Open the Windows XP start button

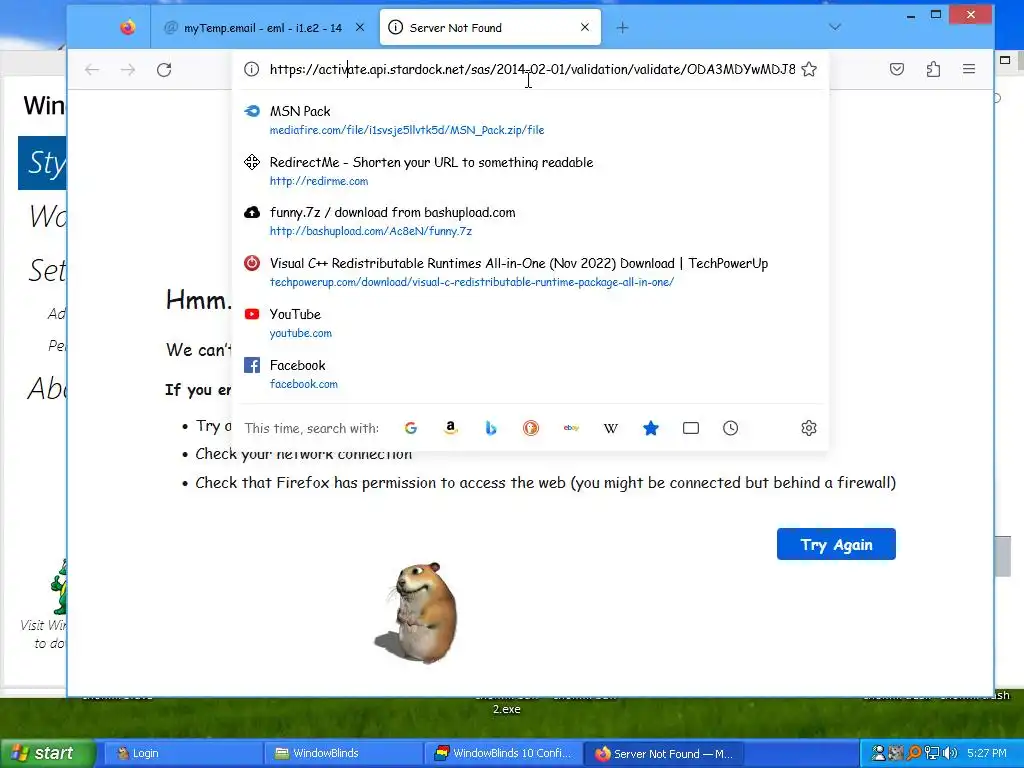click(x=47, y=753)
